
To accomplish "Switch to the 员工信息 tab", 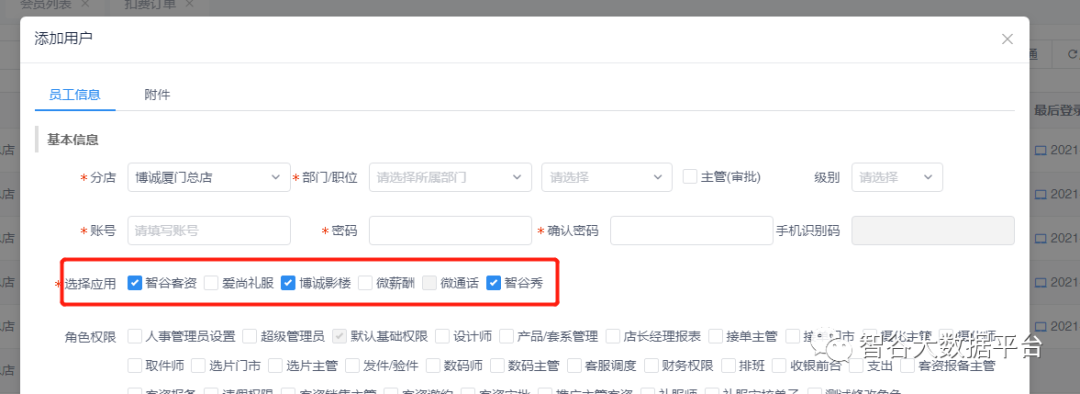I will tap(75, 94).
